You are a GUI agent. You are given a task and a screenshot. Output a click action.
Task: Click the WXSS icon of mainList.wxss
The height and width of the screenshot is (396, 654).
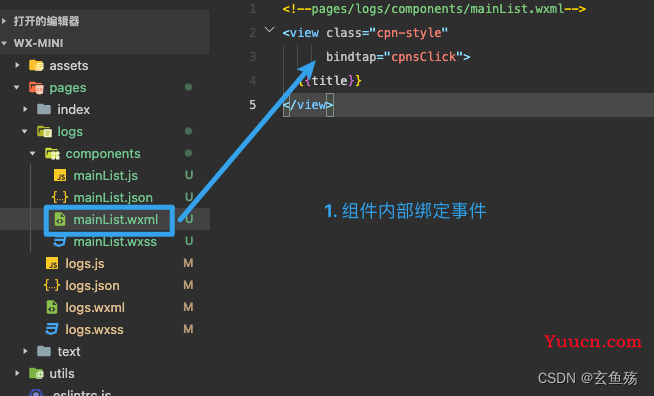60,242
